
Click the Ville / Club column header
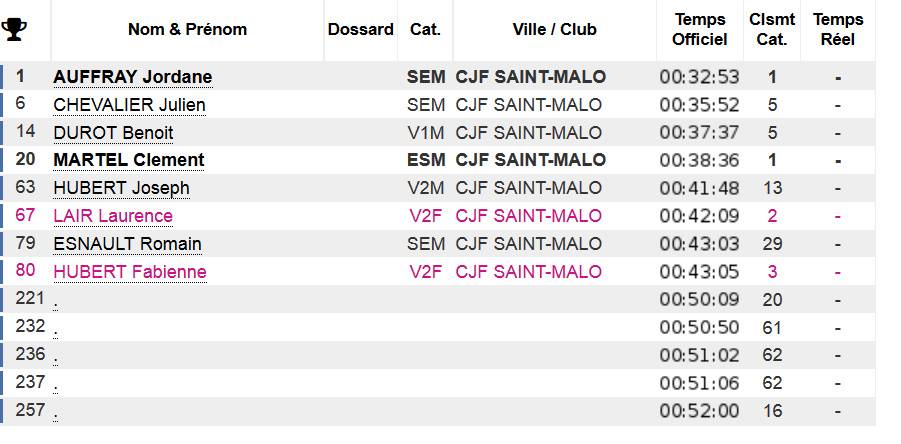555,29
